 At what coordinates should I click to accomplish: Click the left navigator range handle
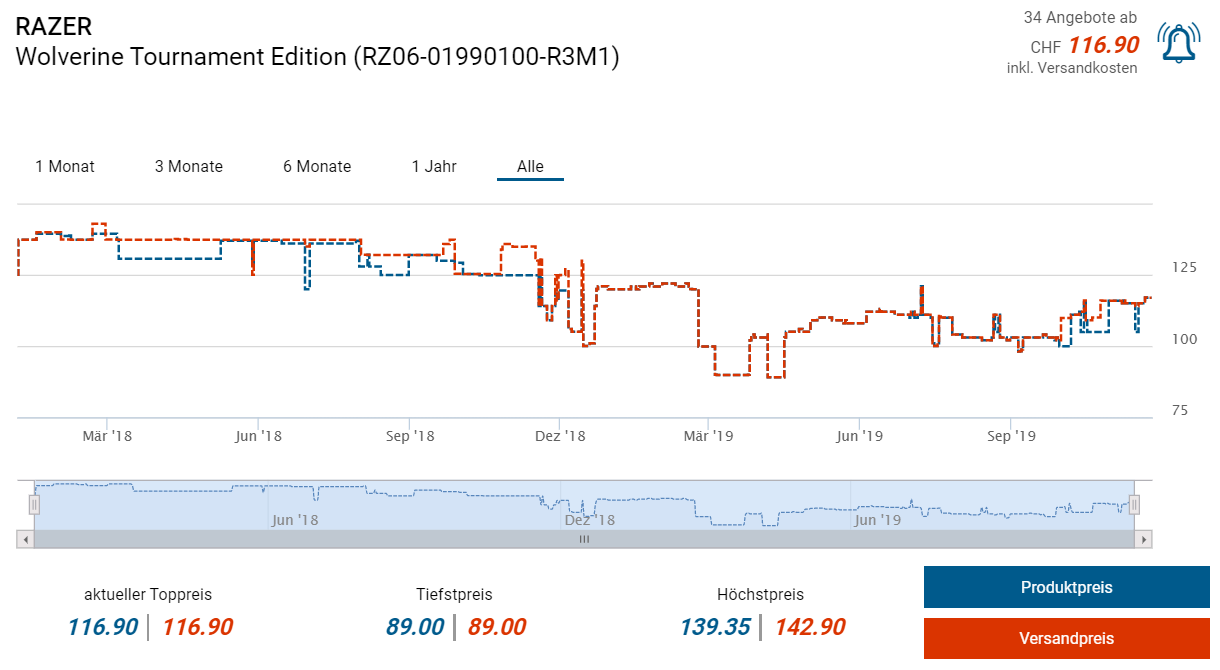[x=34, y=505]
